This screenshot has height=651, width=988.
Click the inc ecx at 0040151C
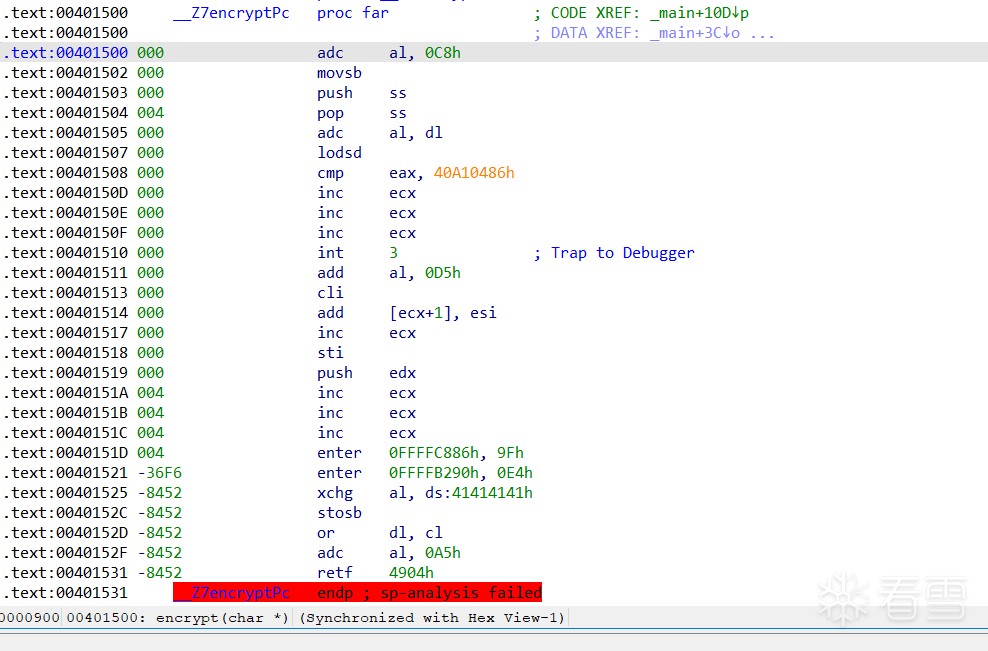[366, 433]
